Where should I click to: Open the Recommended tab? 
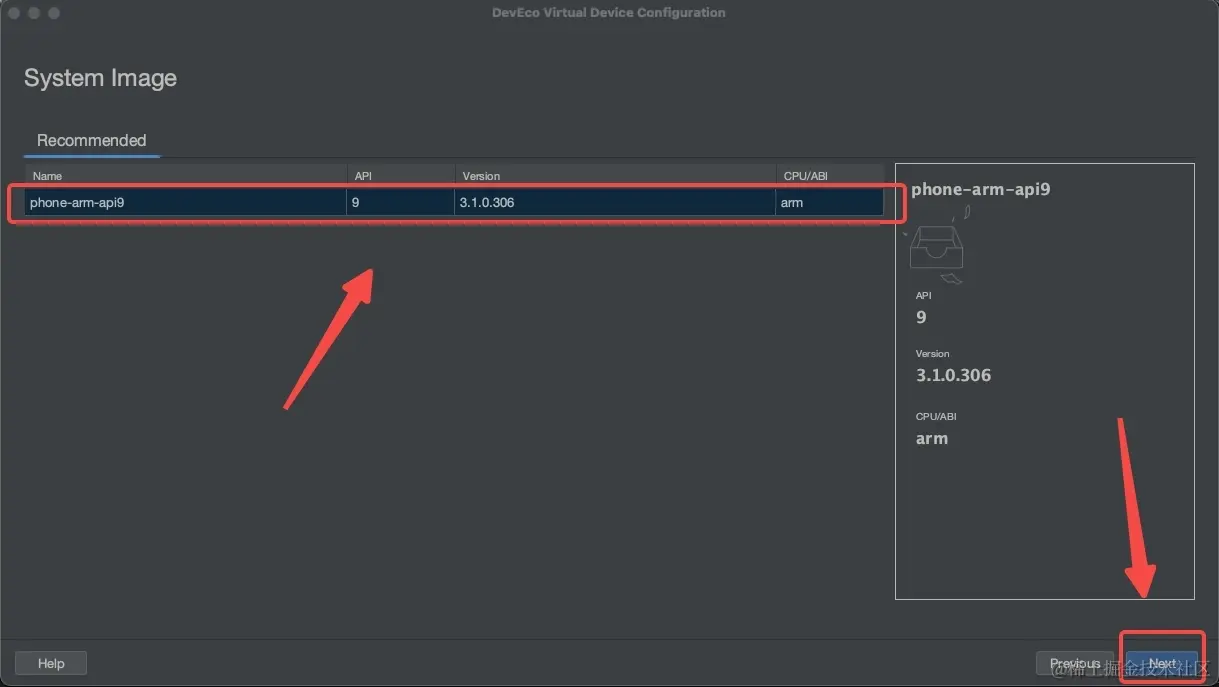(x=91, y=140)
